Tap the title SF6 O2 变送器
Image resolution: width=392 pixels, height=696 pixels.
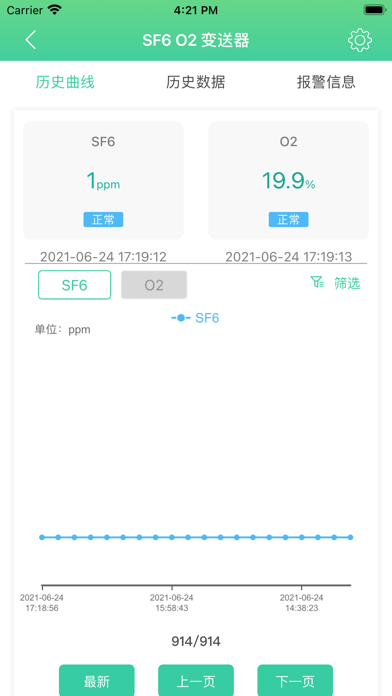(196, 40)
